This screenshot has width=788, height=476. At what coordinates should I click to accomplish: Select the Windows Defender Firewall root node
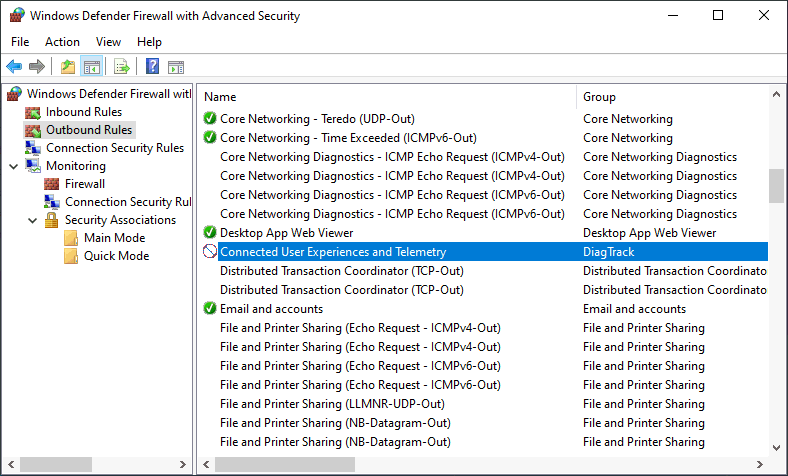pos(109,93)
